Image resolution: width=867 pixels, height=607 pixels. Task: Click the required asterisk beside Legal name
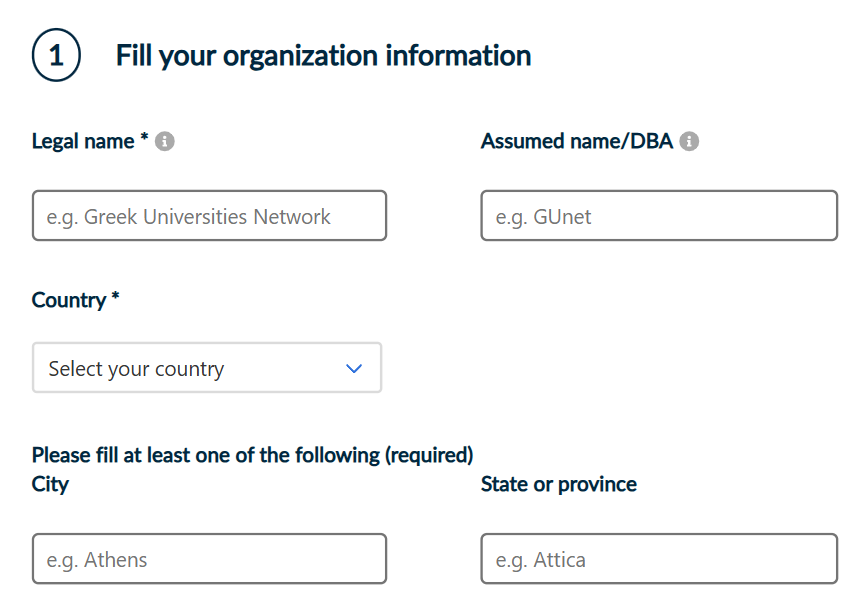144,137
